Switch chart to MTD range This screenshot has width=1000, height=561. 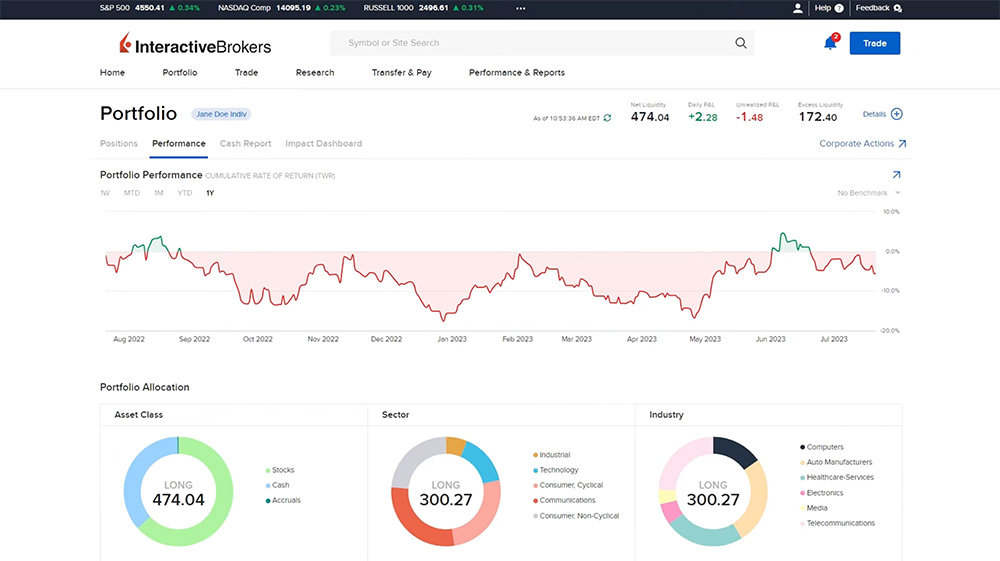click(x=132, y=193)
